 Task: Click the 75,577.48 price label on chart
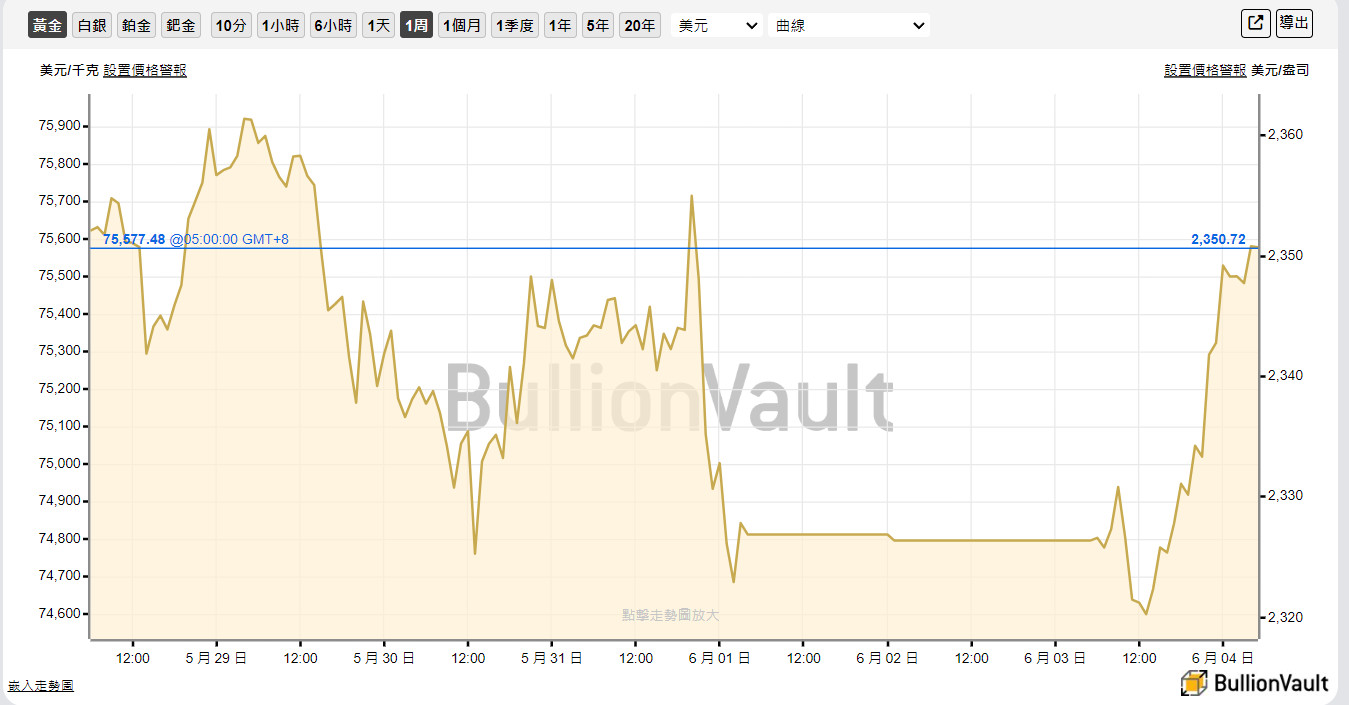pyautogui.click(x=134, y=239)
